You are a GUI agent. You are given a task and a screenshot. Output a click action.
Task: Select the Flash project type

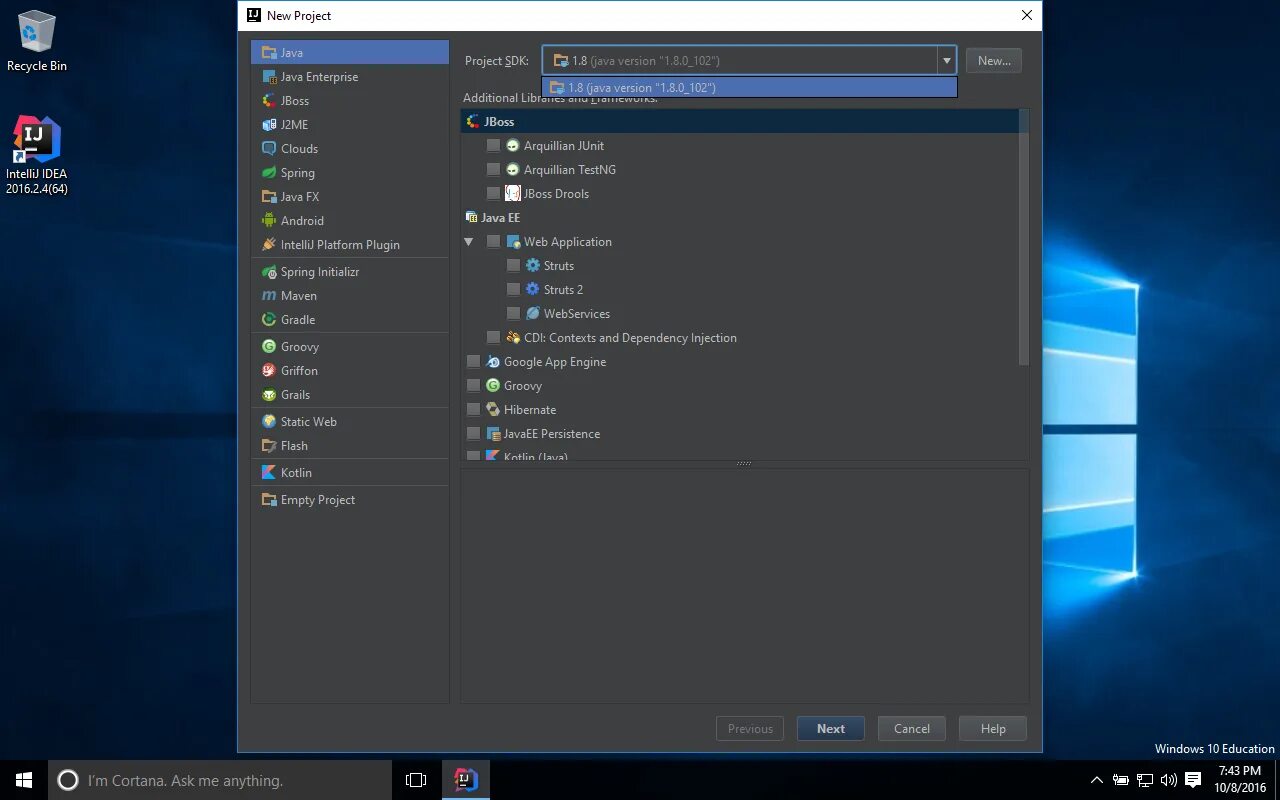(350, 445)
